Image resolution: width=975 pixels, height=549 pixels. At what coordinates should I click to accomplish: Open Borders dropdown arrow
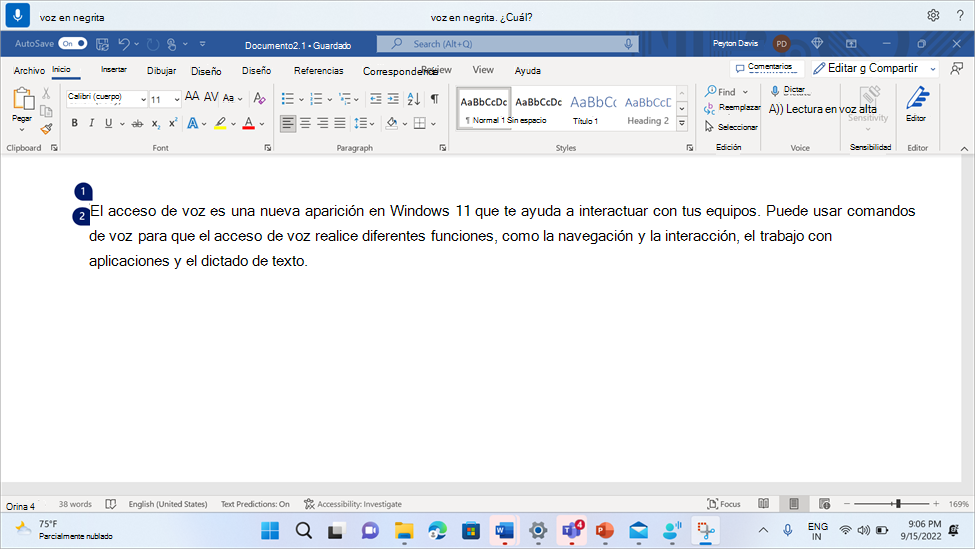click(x=433, y=124)
